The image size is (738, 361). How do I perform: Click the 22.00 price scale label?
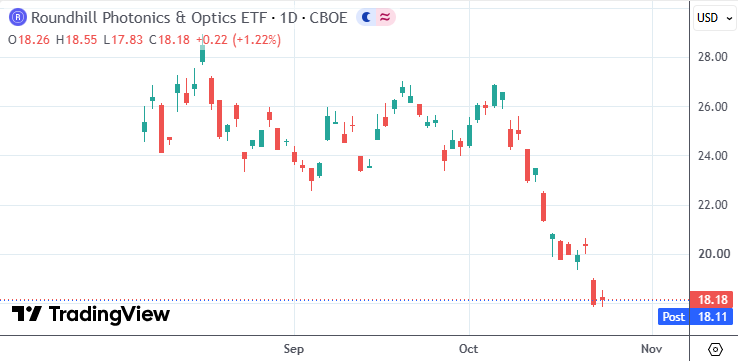click(x=713, y=205)
